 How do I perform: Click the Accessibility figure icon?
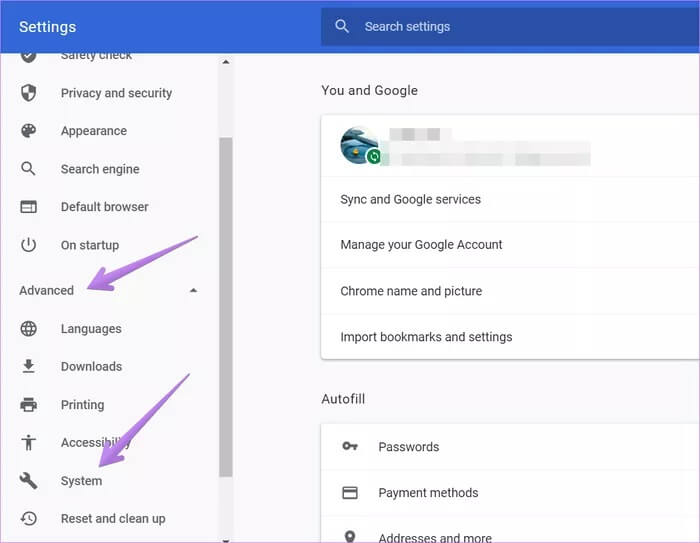tap(29, 443)
